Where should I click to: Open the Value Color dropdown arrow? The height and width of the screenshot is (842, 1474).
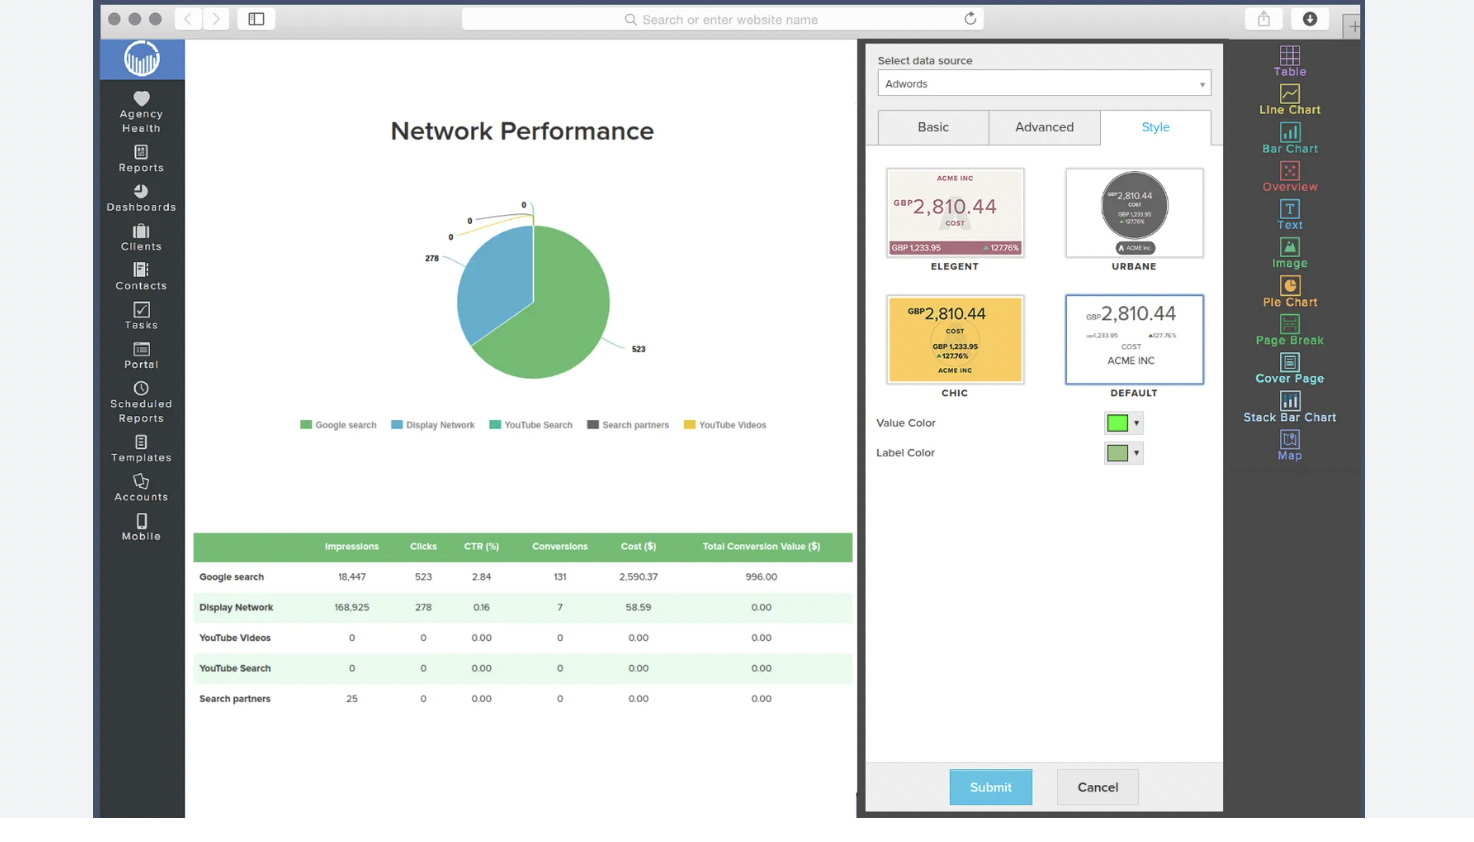pyautogui.click(x=1136, y=423)
